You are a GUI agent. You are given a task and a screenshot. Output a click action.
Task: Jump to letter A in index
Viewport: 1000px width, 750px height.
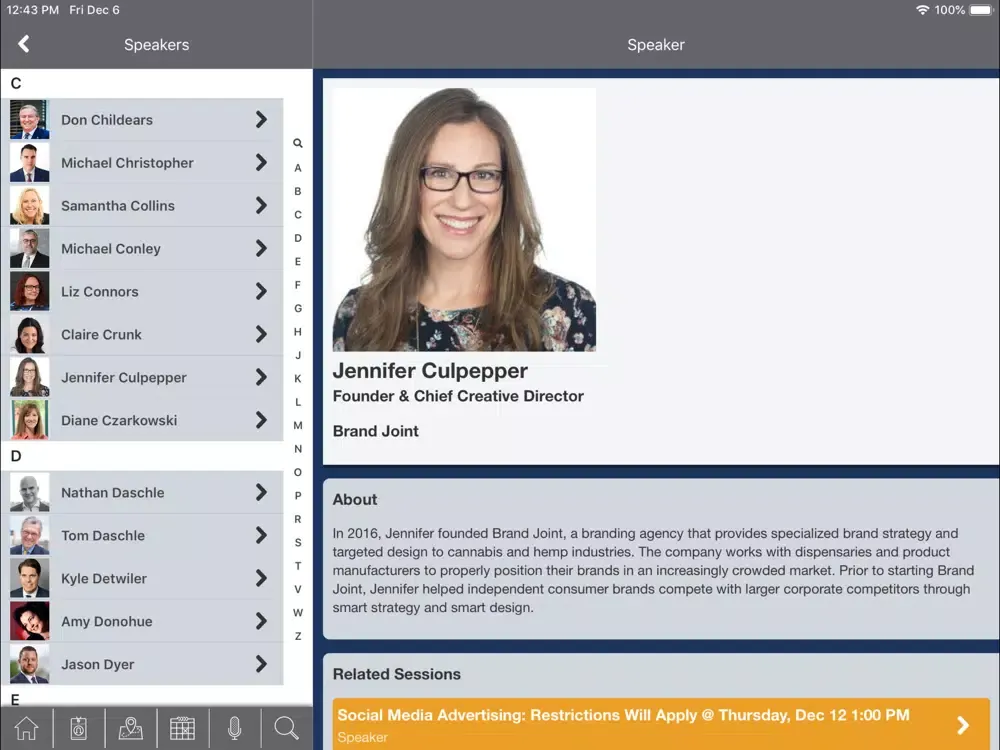point(298,168)
